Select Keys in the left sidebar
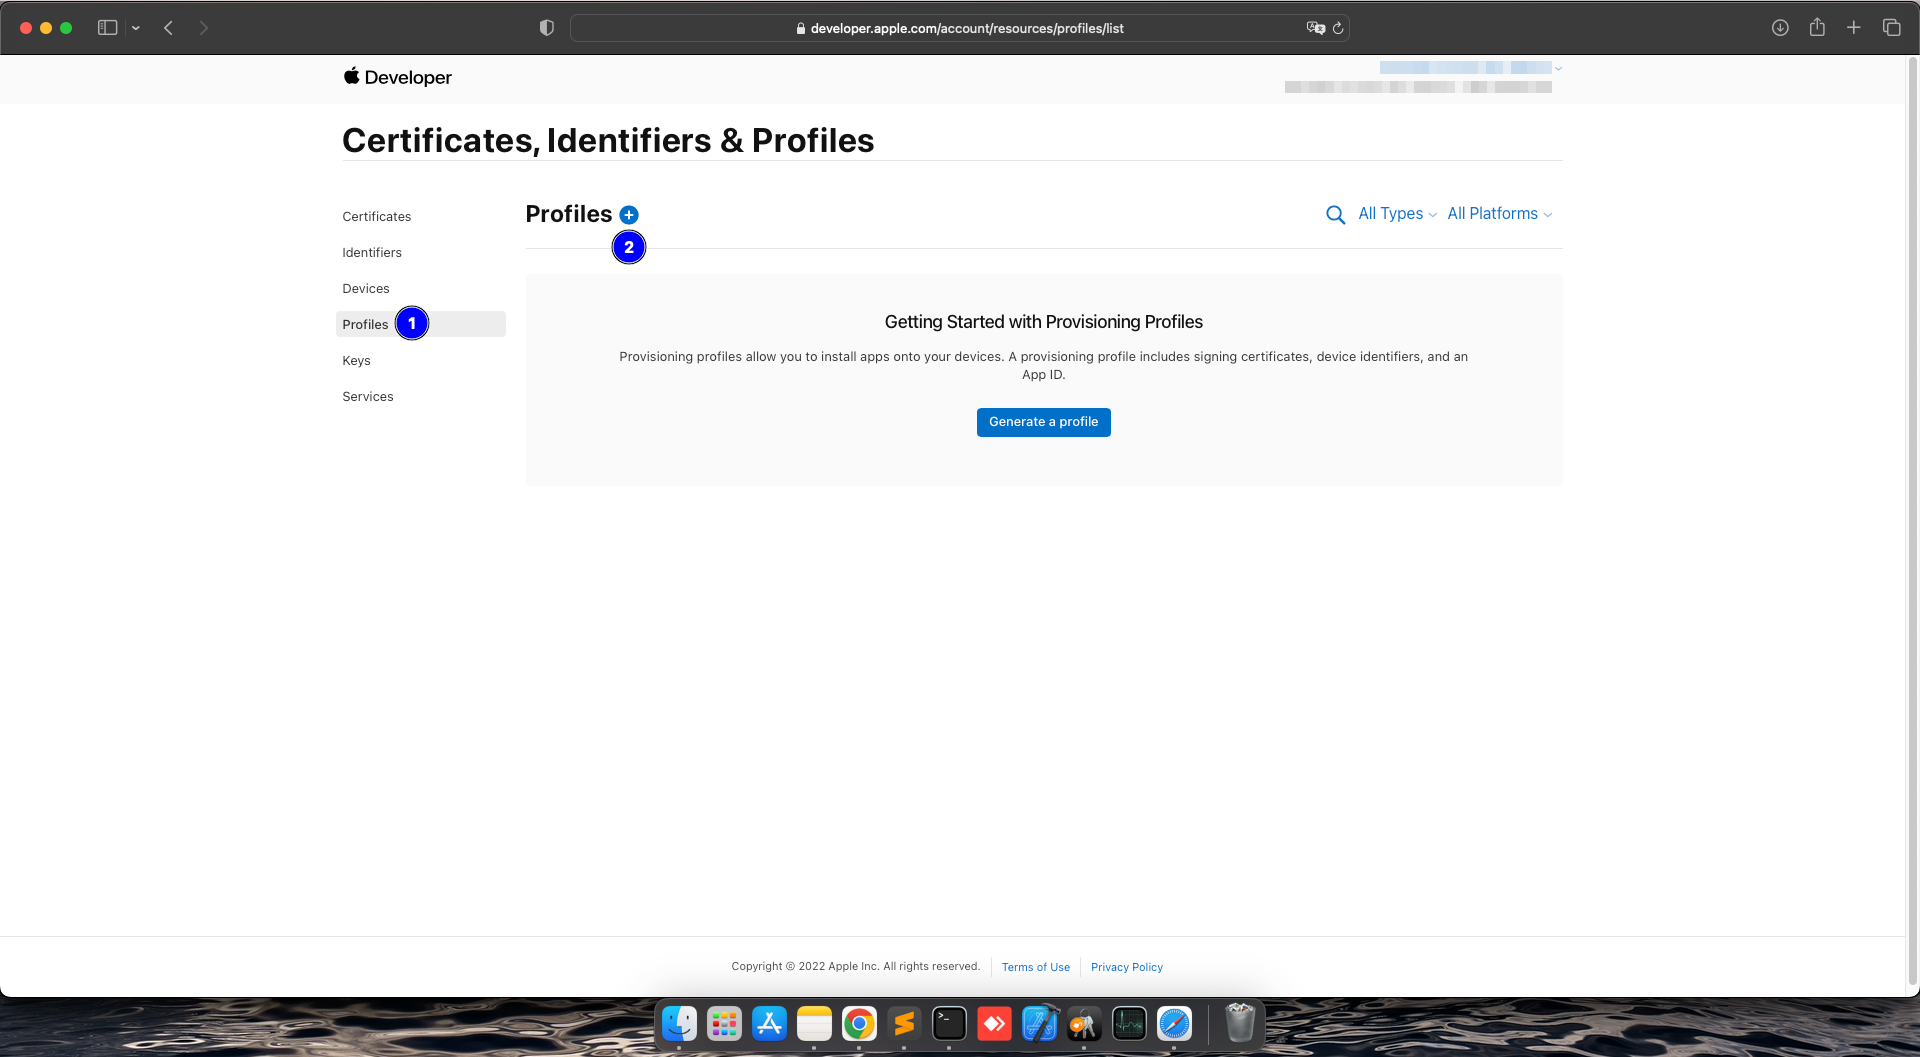Image resolution: width=1920 pixels, height=1057 pixels. point(356,361)
